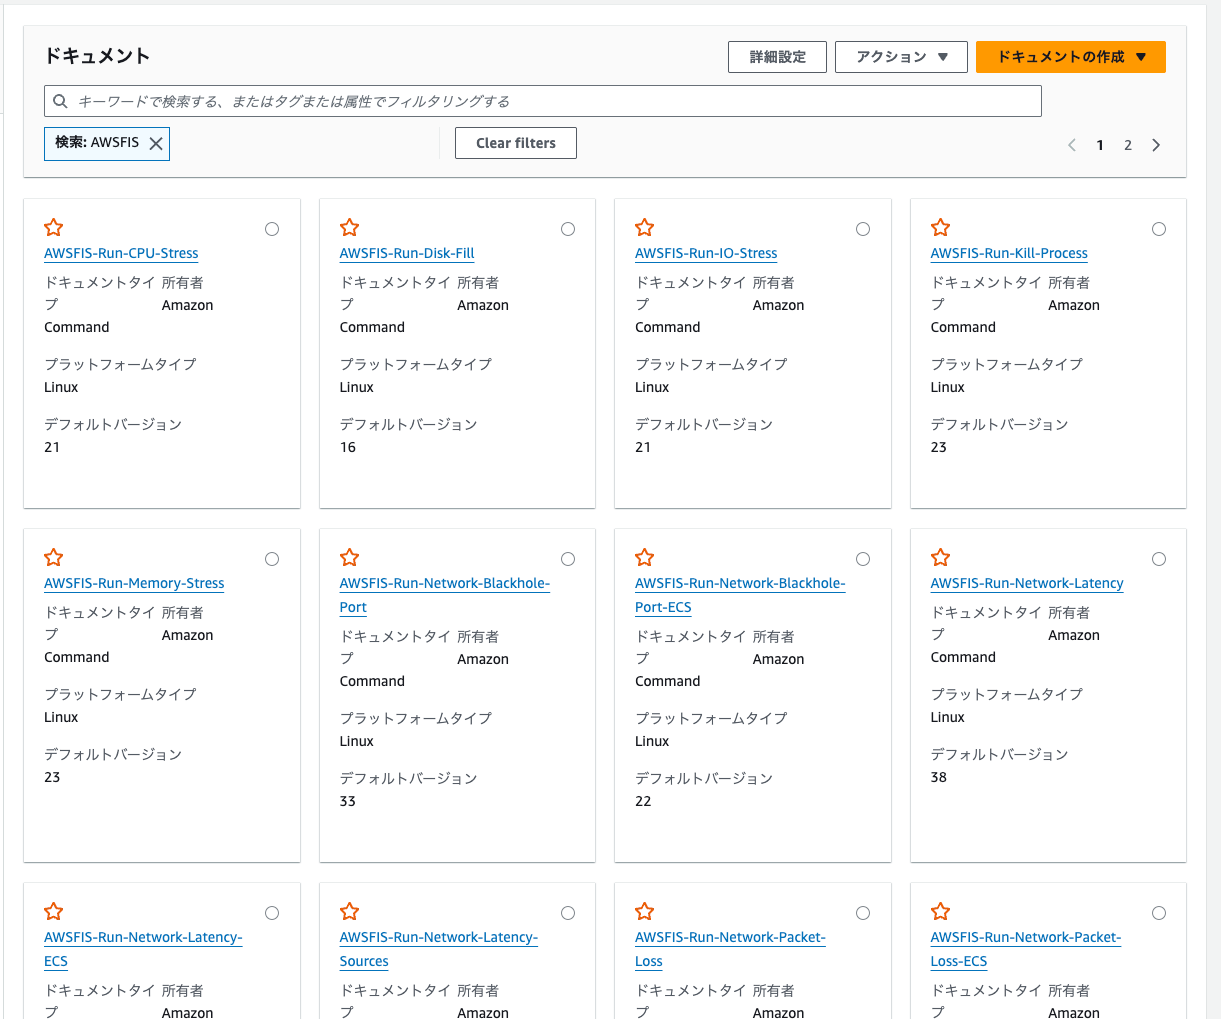Favorite AWSFIS-Run-IO-Stress with its star icon
Image resolution: width=1221 pixels, height=1019 pixels.
(x=645, y=228)
